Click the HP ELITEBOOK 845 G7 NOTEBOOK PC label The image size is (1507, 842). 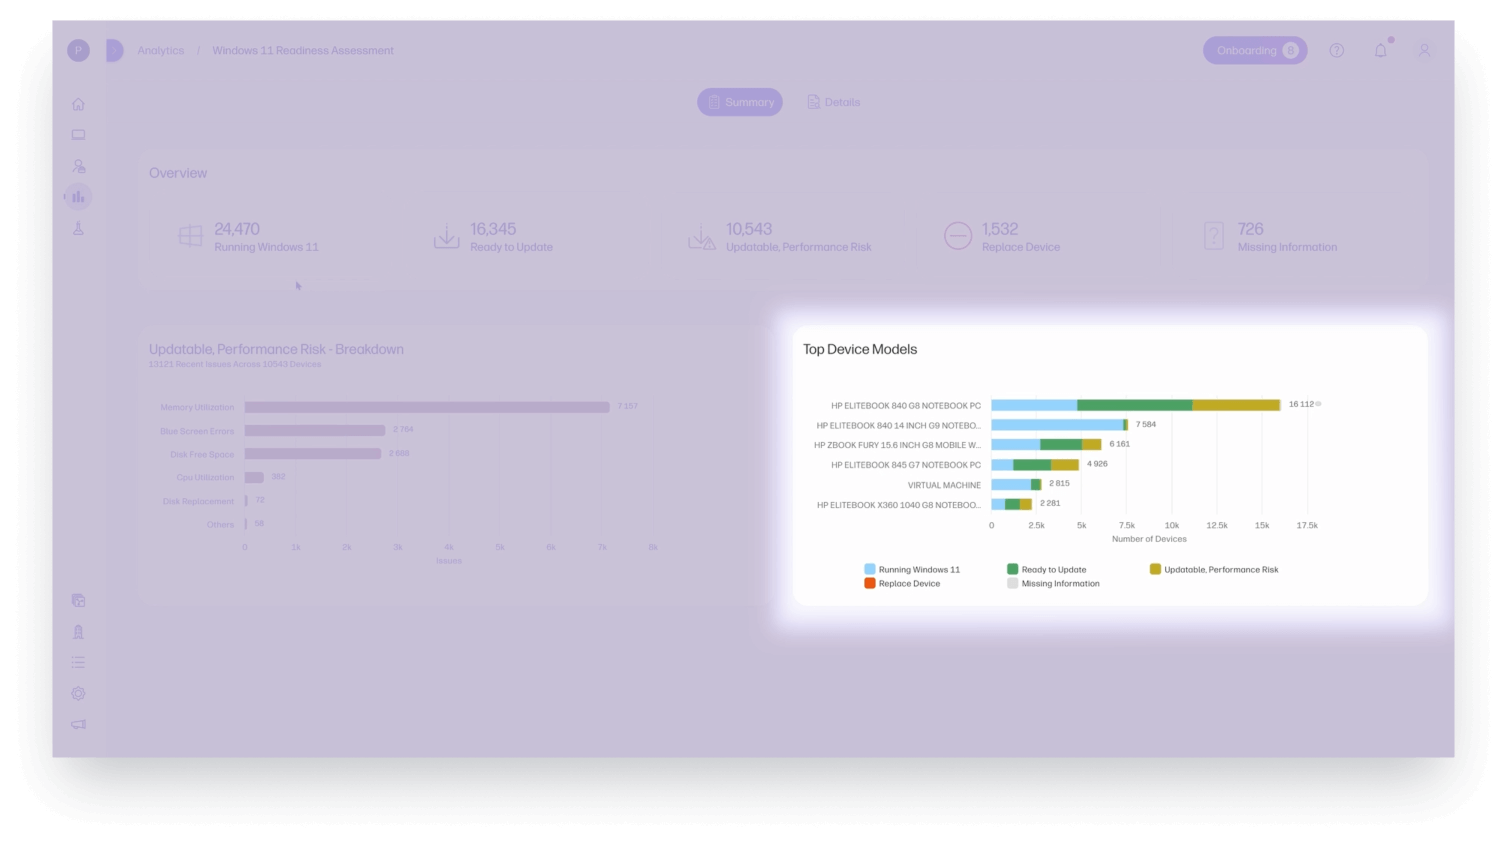(906, 465)
